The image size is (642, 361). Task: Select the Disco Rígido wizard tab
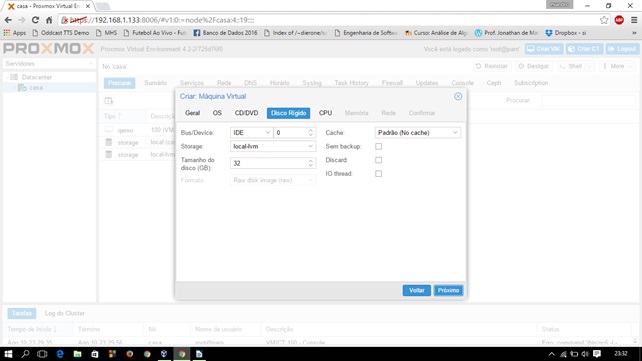(288, 113)
